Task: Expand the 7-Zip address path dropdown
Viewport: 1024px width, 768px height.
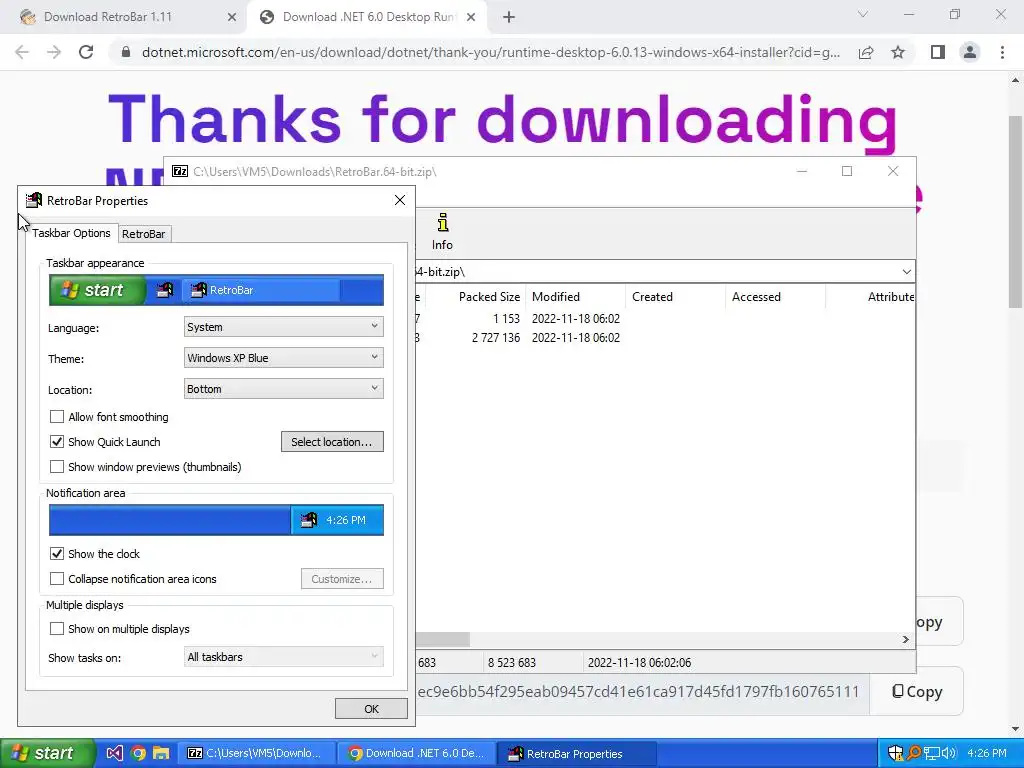Action: (x=906, y=272)
